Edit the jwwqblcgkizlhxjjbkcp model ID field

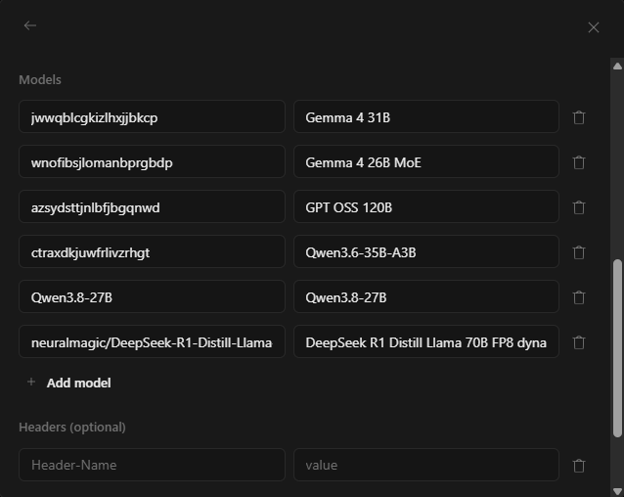(152, 117)
